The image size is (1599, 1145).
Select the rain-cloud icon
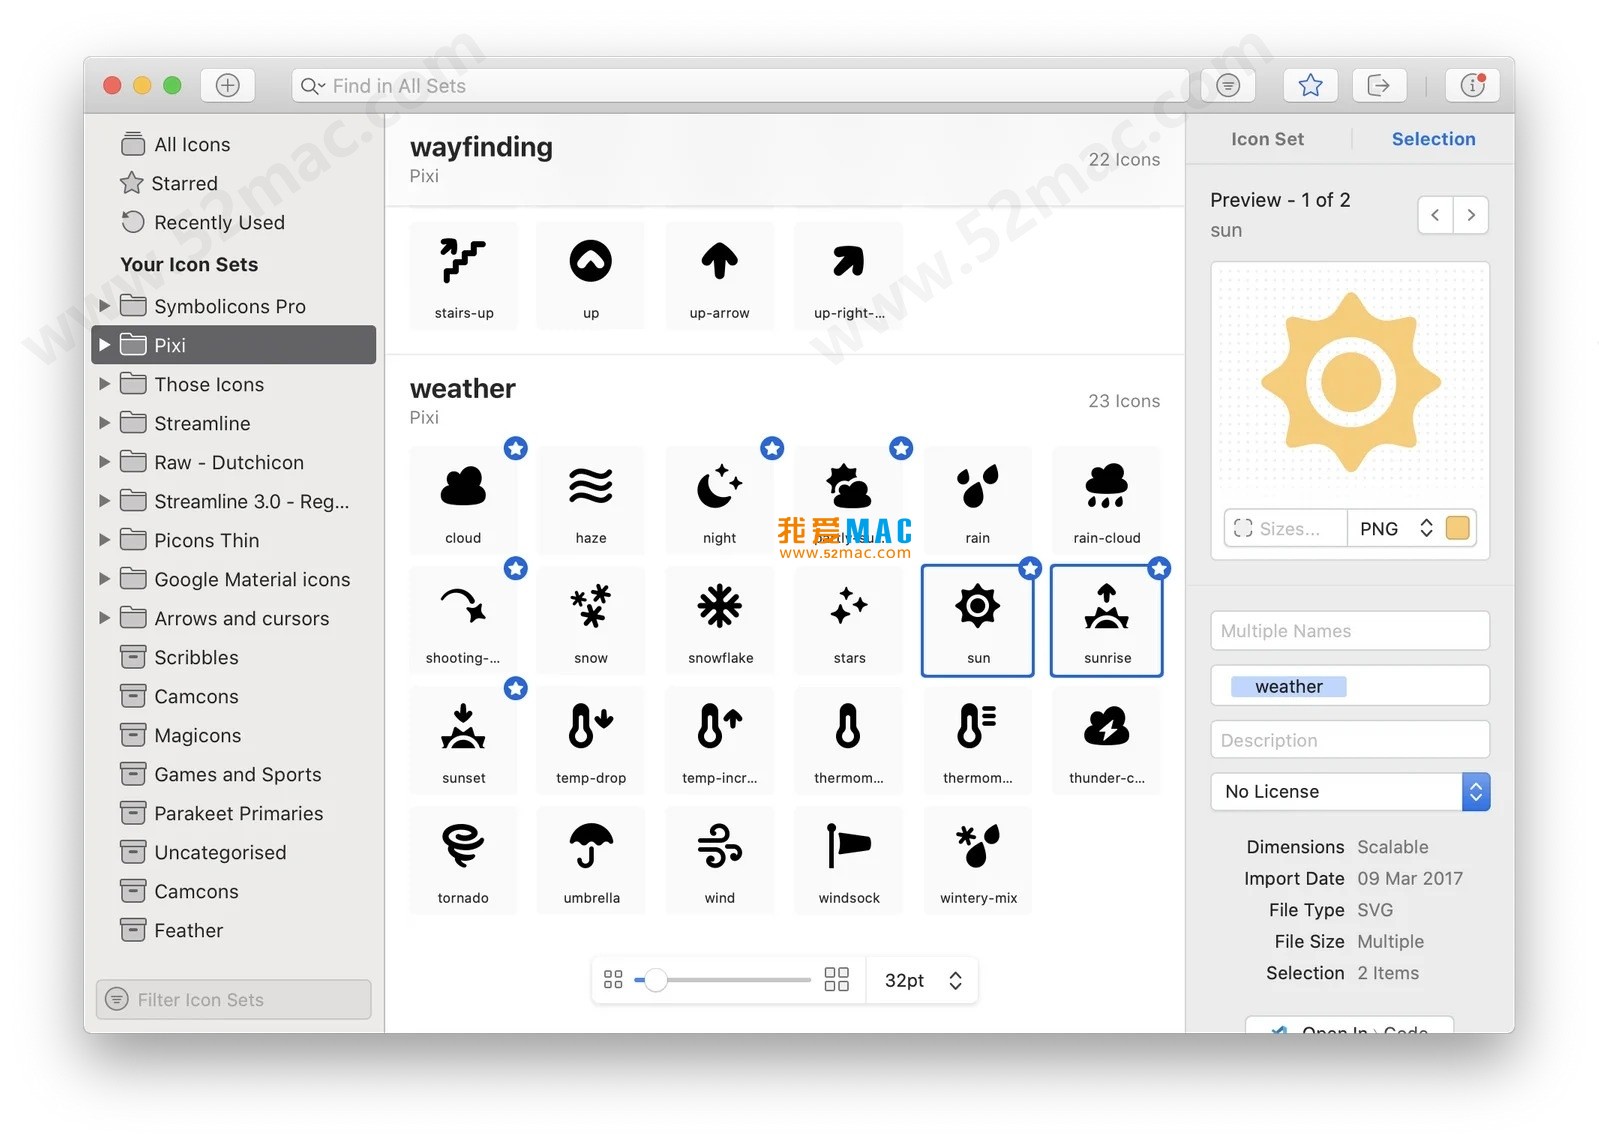(x=1107, y=500)
